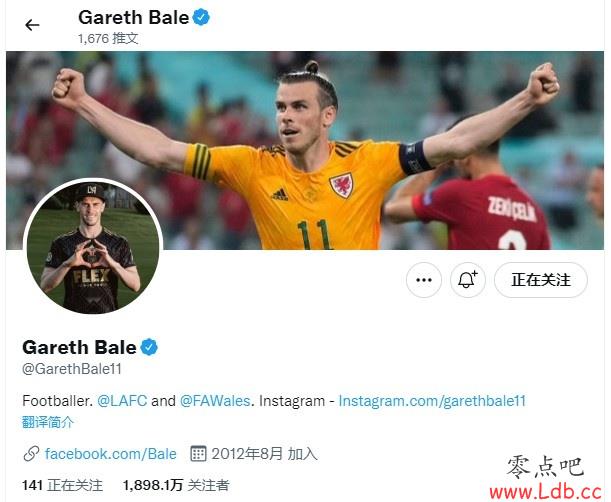This screenshot has height=502, width=611.
Task: Visit Instagram.com/garethbale11 link
Action: [x=432, y=401]
